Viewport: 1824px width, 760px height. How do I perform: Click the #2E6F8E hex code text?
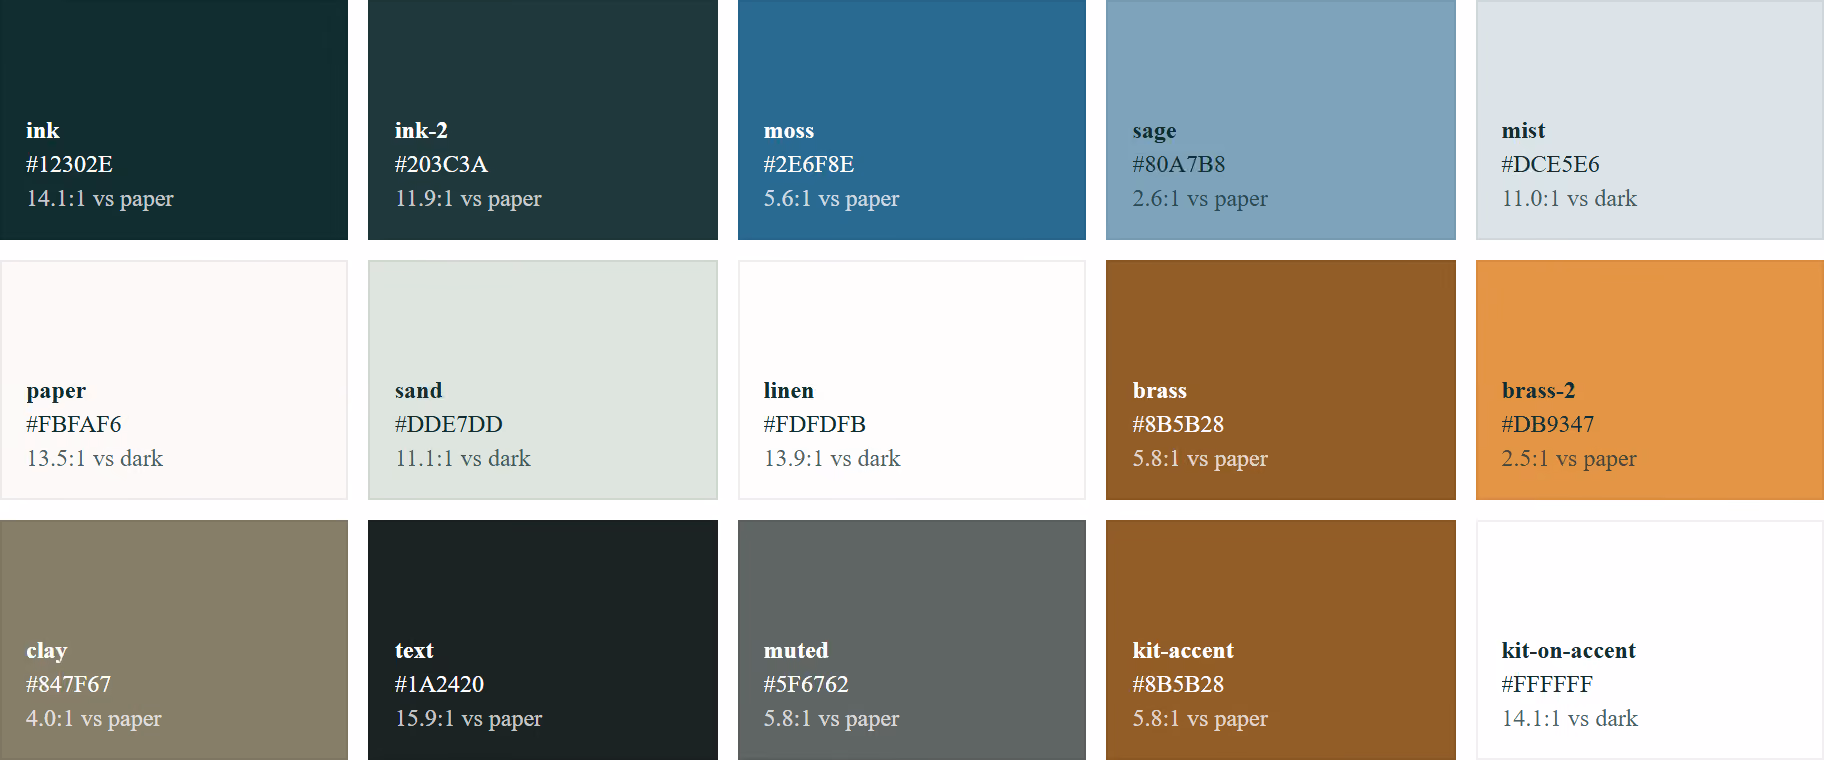click(809, 164)
